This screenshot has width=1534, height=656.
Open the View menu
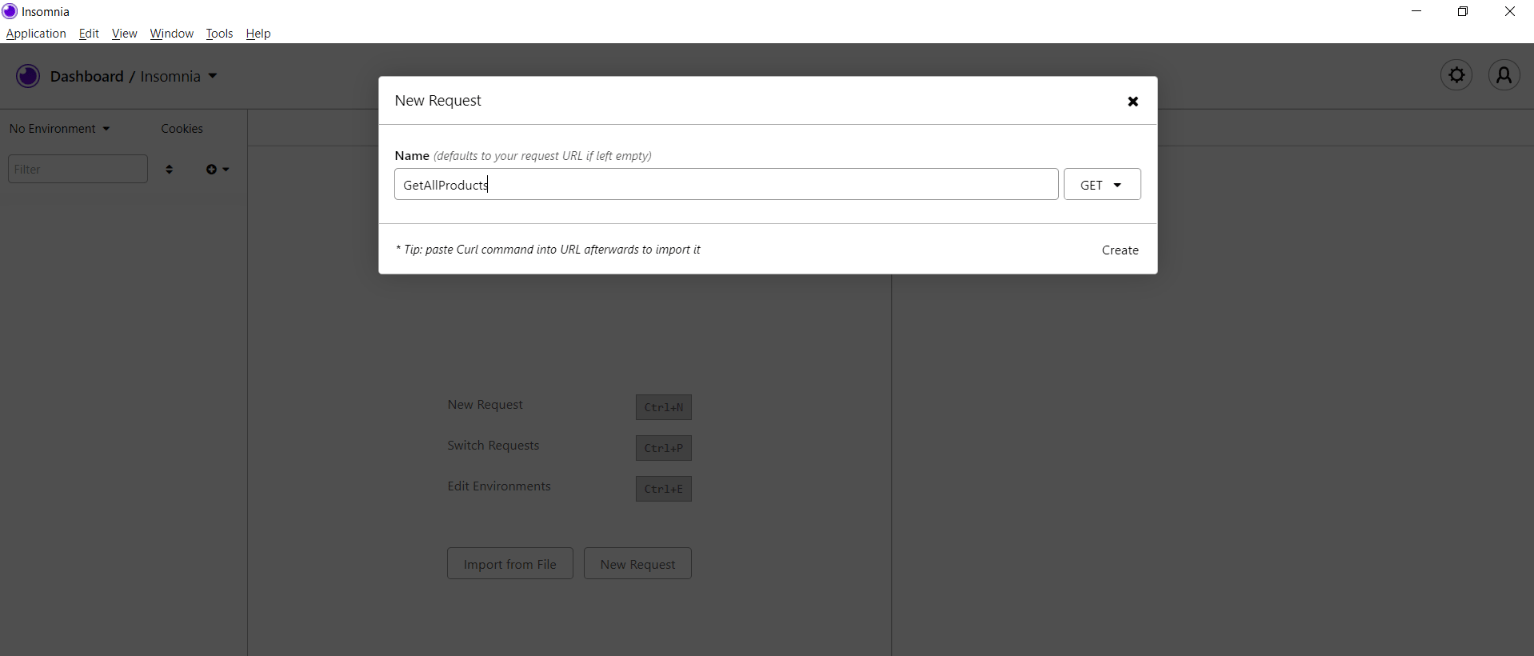pos(124,33)
